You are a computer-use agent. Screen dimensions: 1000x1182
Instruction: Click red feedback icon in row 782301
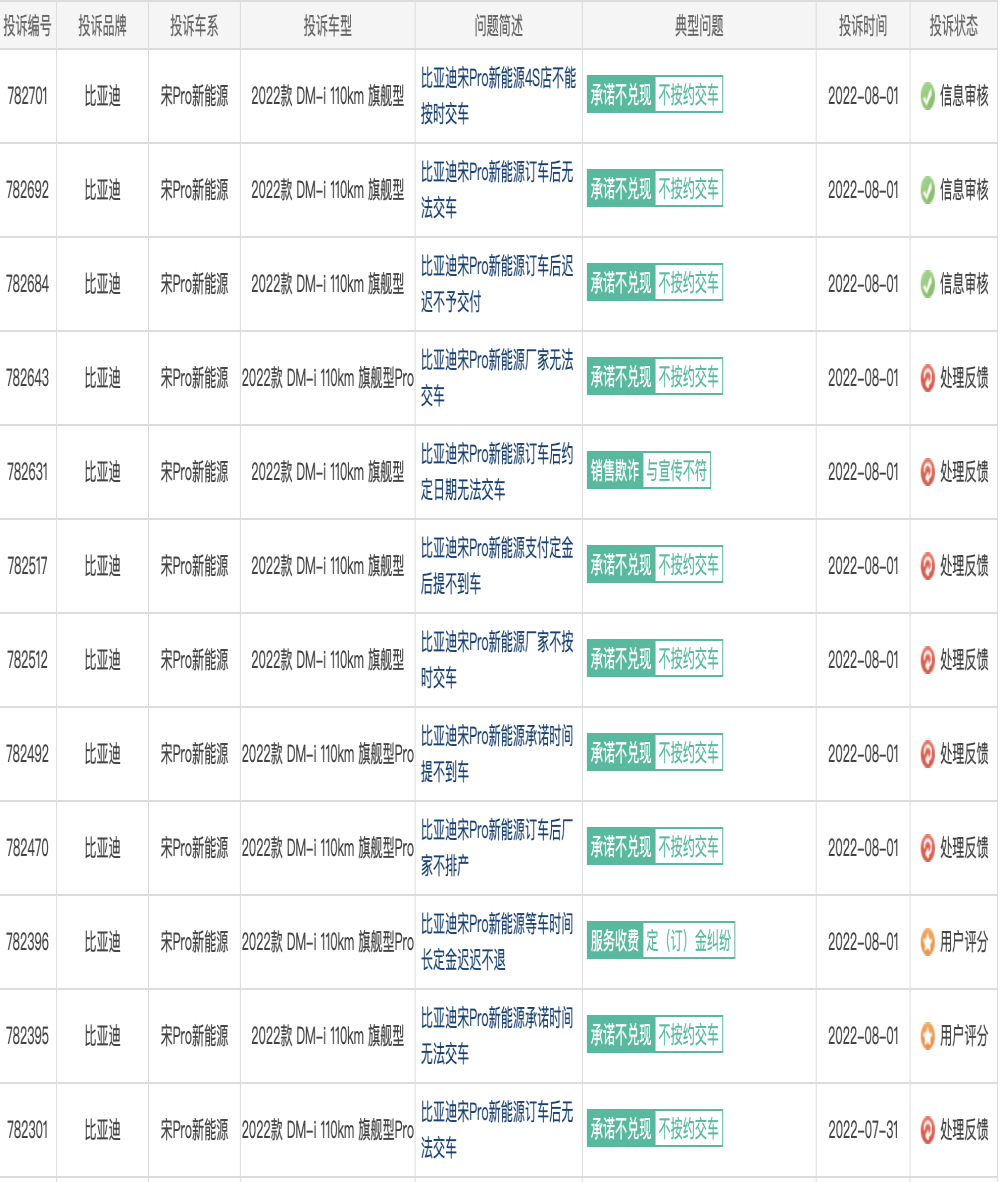point(928,1130)
